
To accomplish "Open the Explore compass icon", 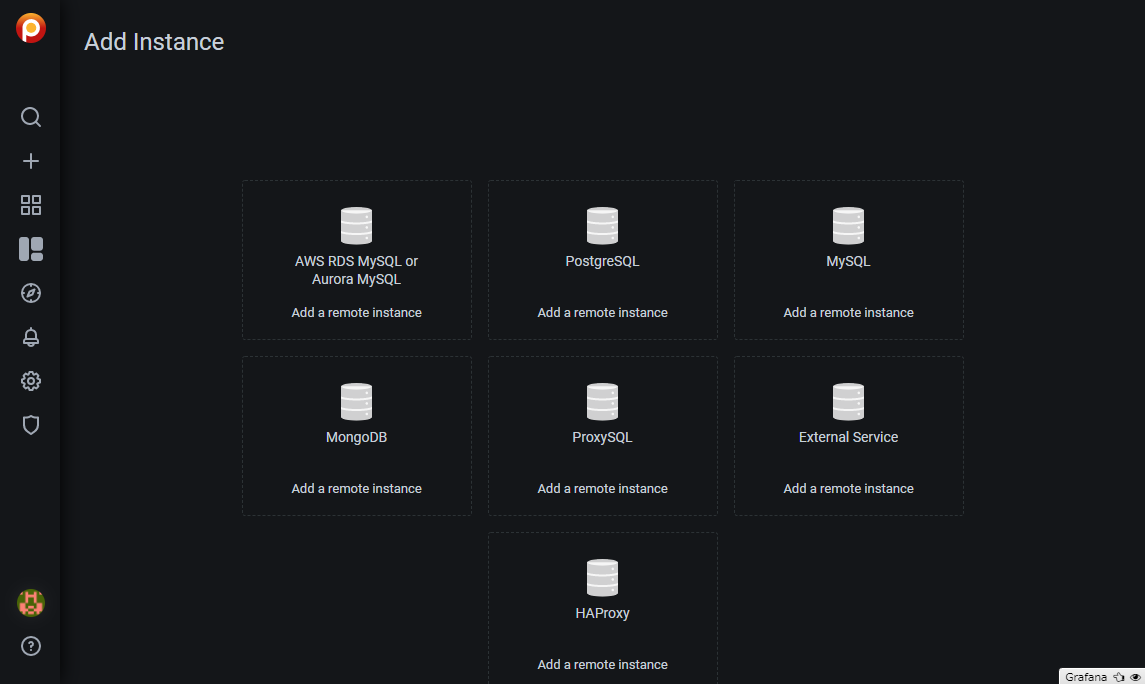I will tap(31, 293).
